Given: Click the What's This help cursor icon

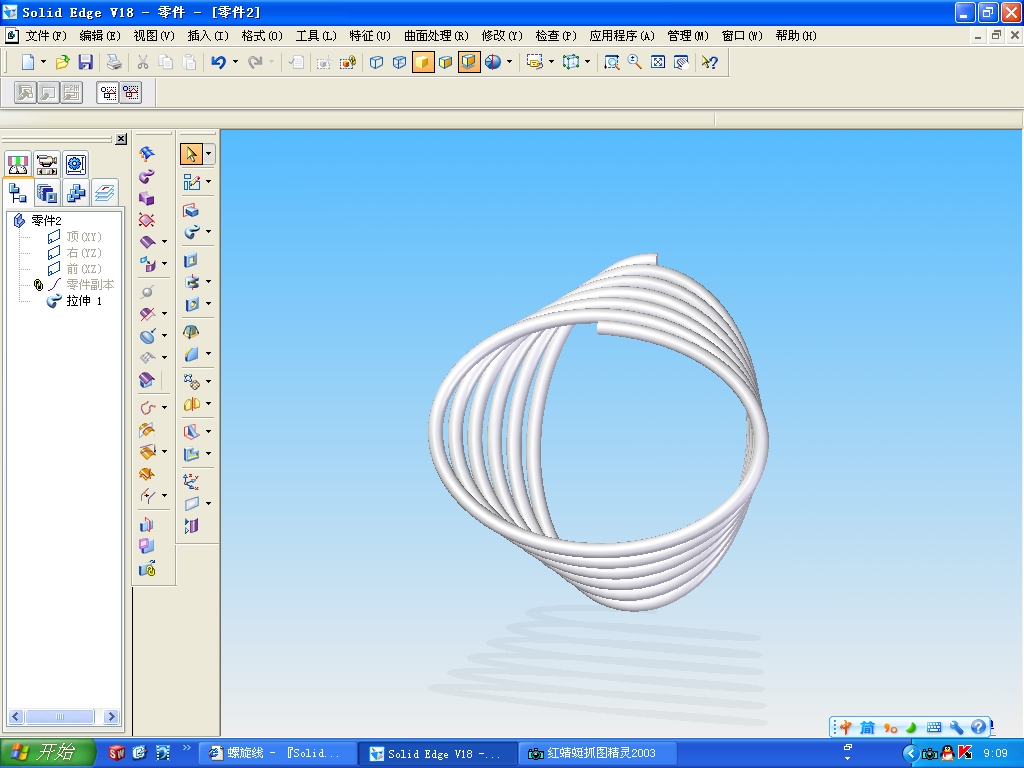Looking at the screenshot, I should (710, 62).
